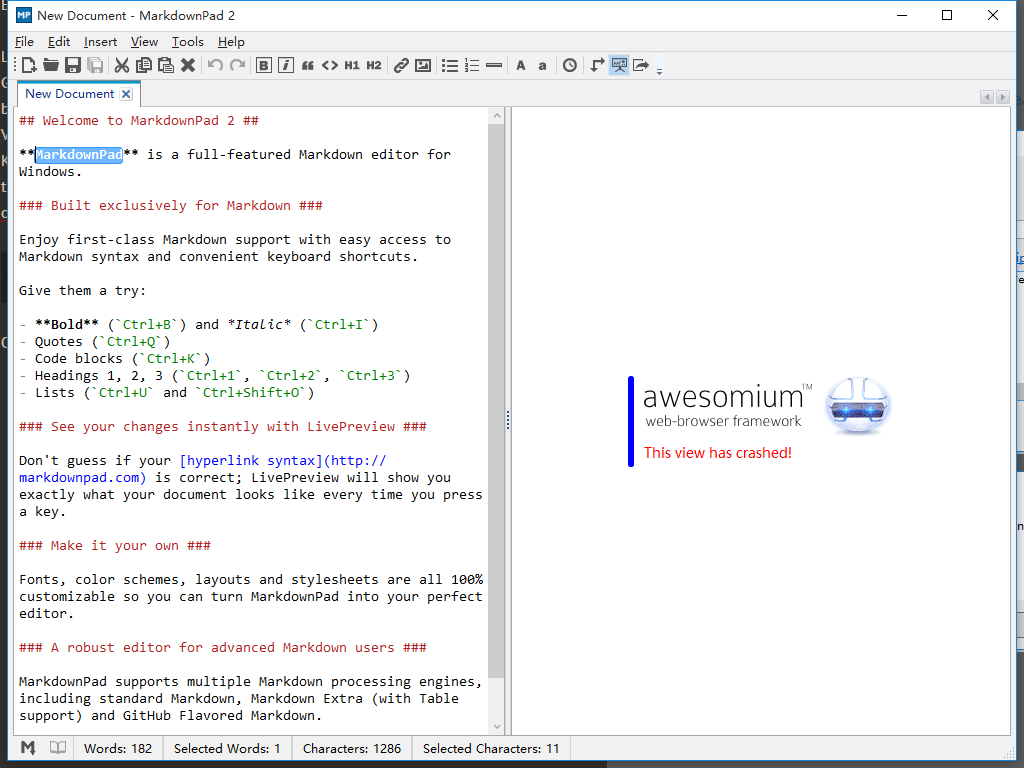This screenshot has width=1024, height=768.
Task: Delete selection with the X toolbar icon
Action: tap(188, 65)
